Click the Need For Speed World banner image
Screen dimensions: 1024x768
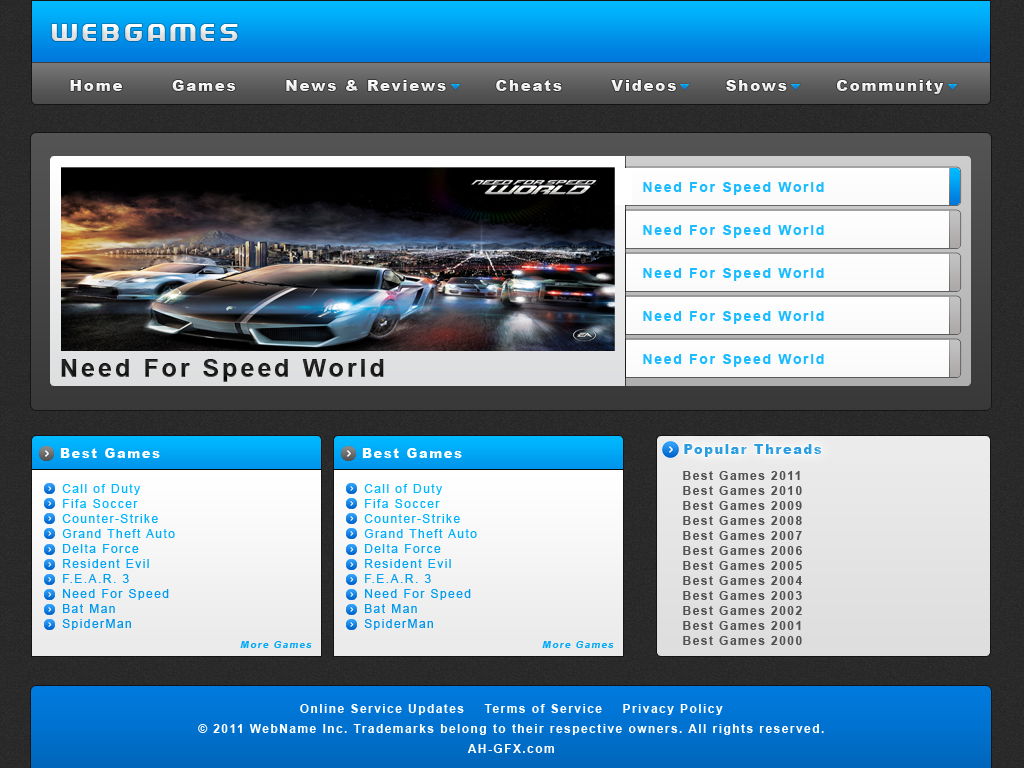click(338, 258)
